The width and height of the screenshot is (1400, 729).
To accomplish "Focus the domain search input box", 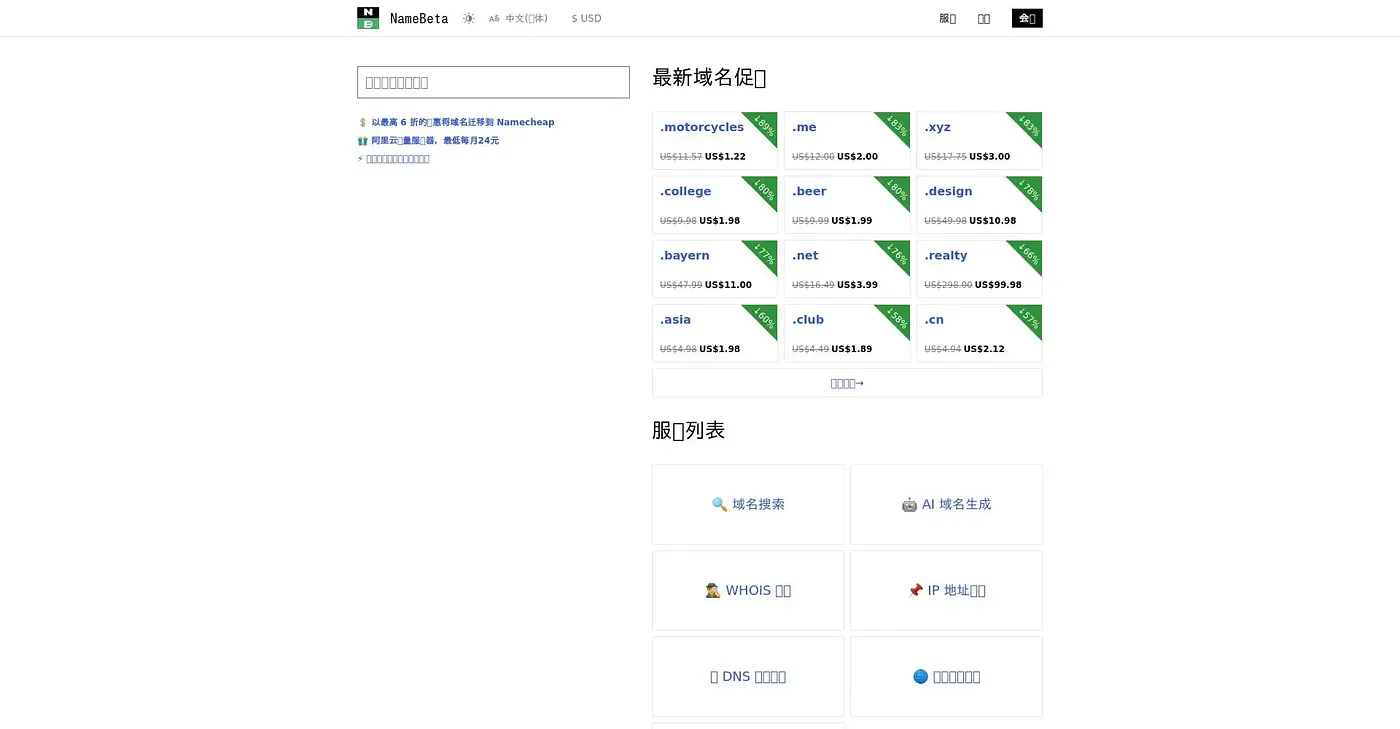I will pos(493,82).
